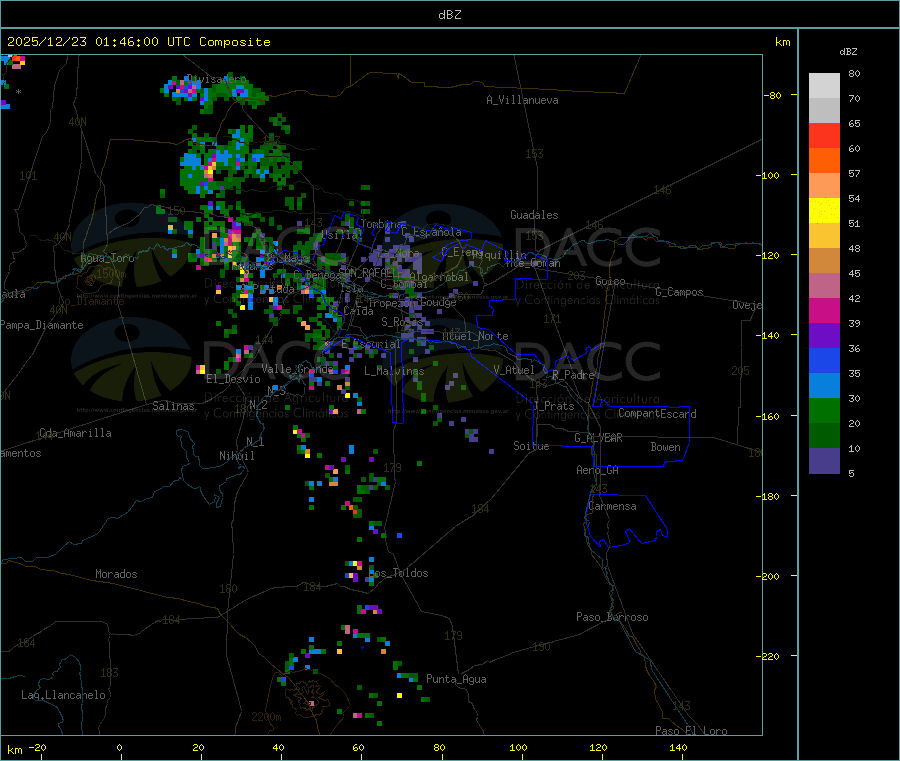Click the Lag.Llancanelo label

tap(64, 695)
